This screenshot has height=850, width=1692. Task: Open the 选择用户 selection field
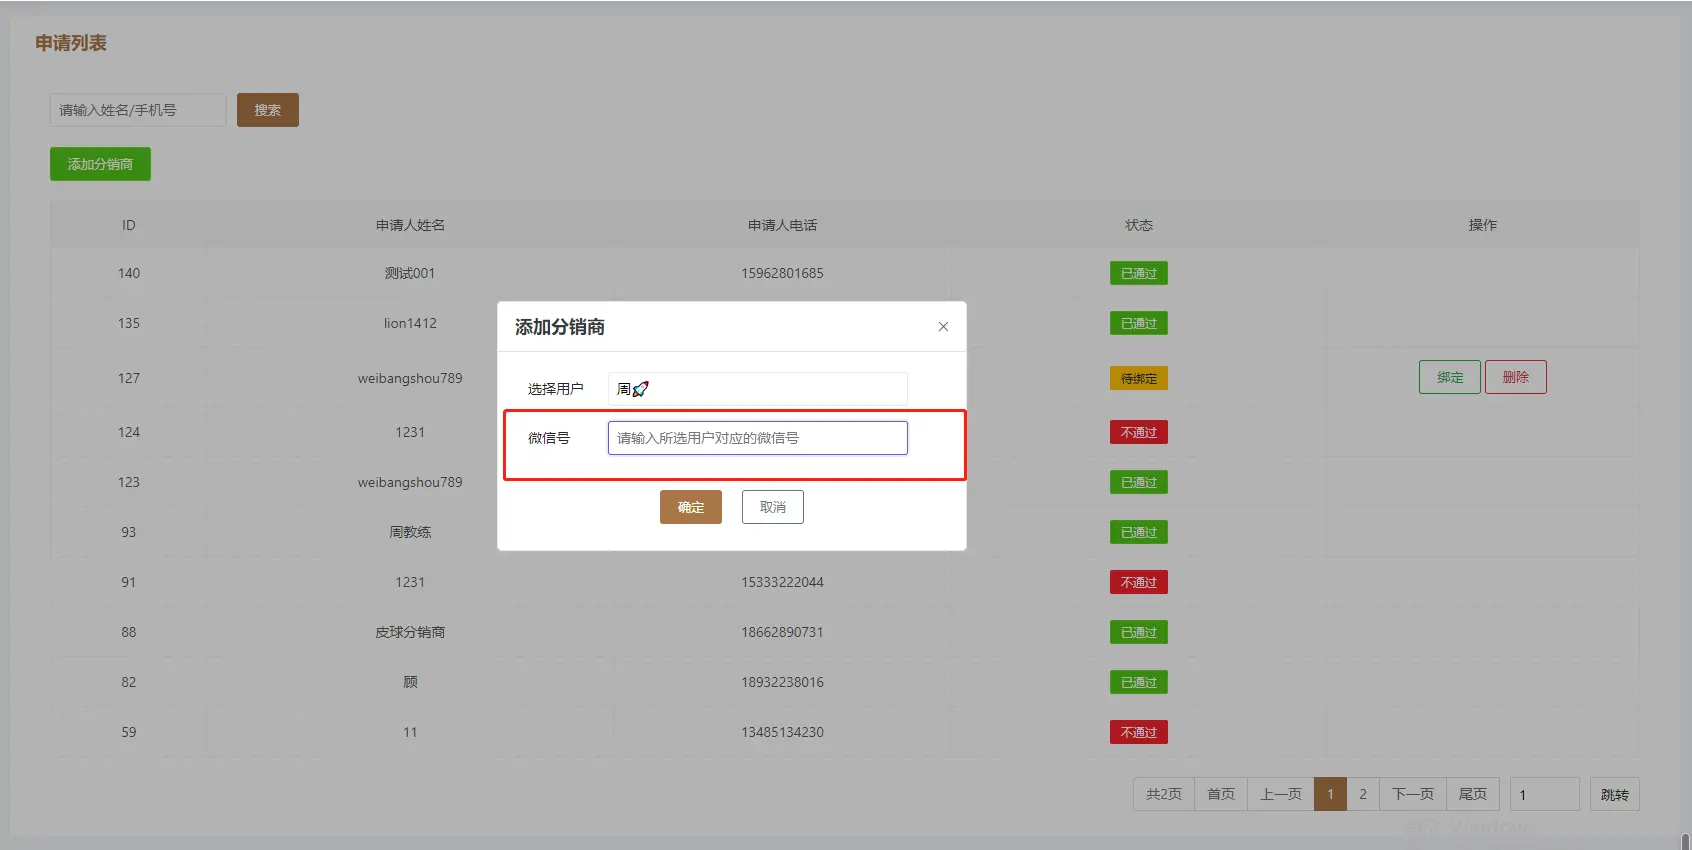click(757, 389)
